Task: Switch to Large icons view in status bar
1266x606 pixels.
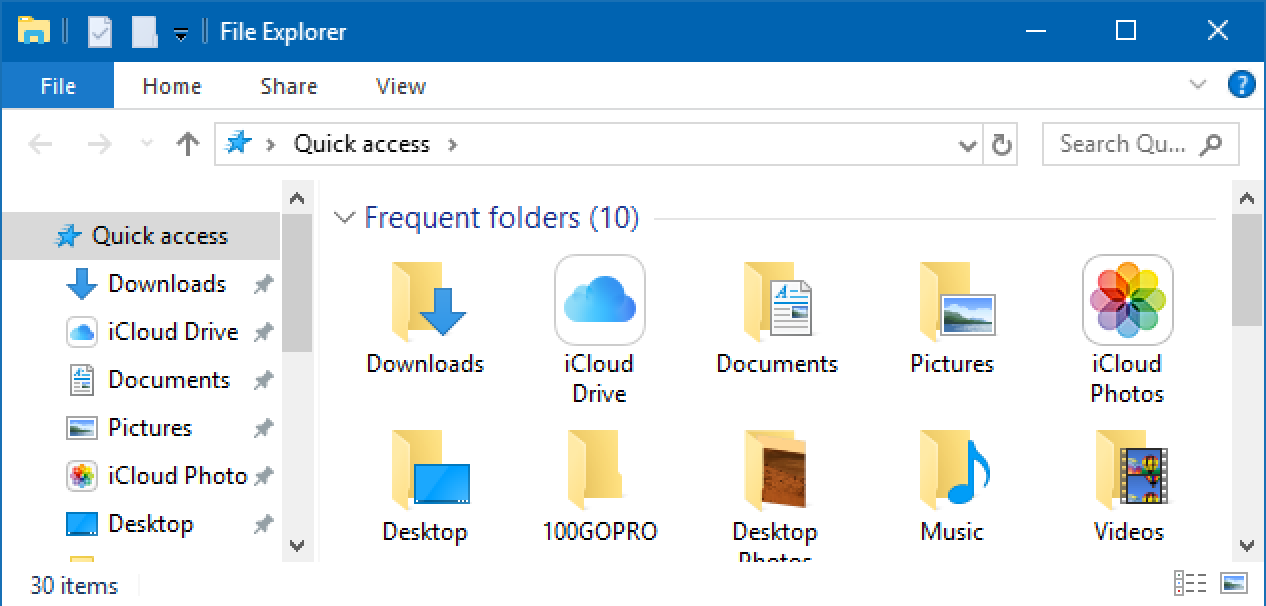Action: click(x=1234, y=583)
